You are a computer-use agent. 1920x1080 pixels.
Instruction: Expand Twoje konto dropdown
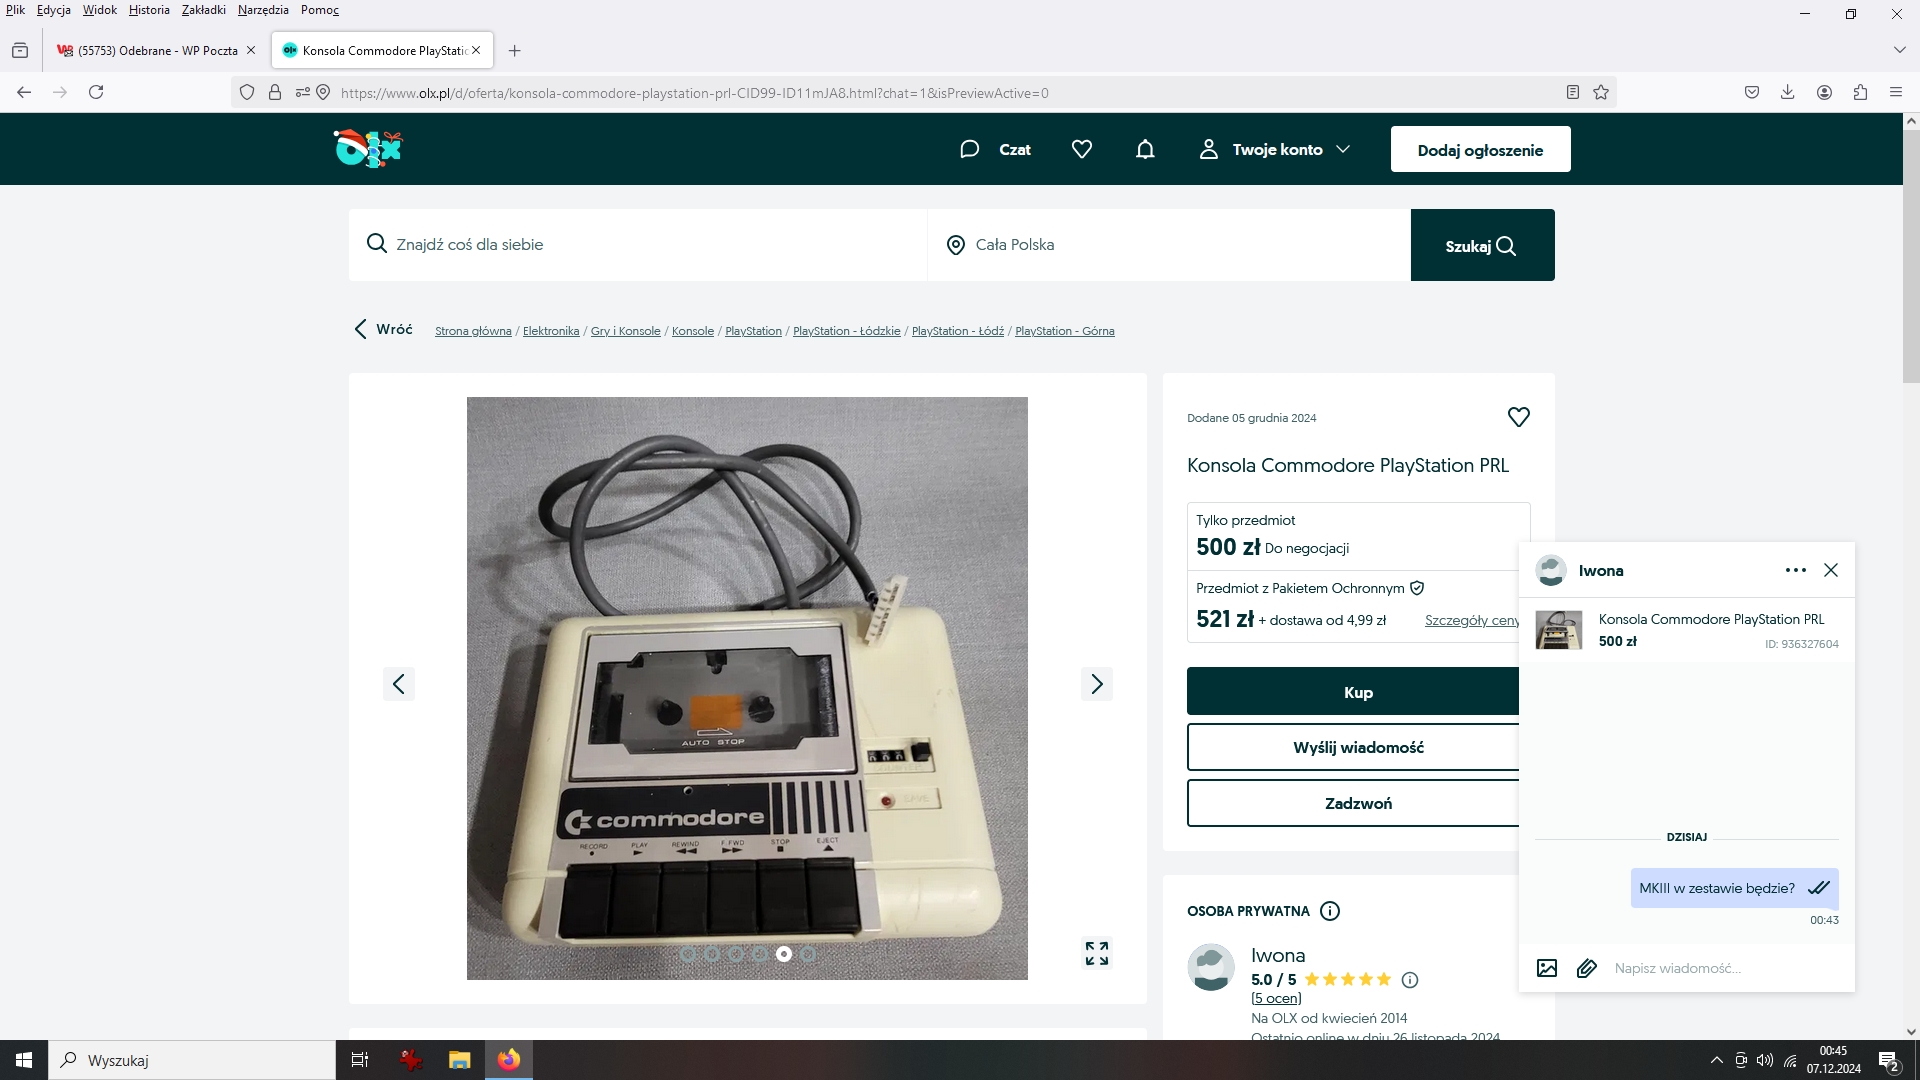pos(1275,149)
